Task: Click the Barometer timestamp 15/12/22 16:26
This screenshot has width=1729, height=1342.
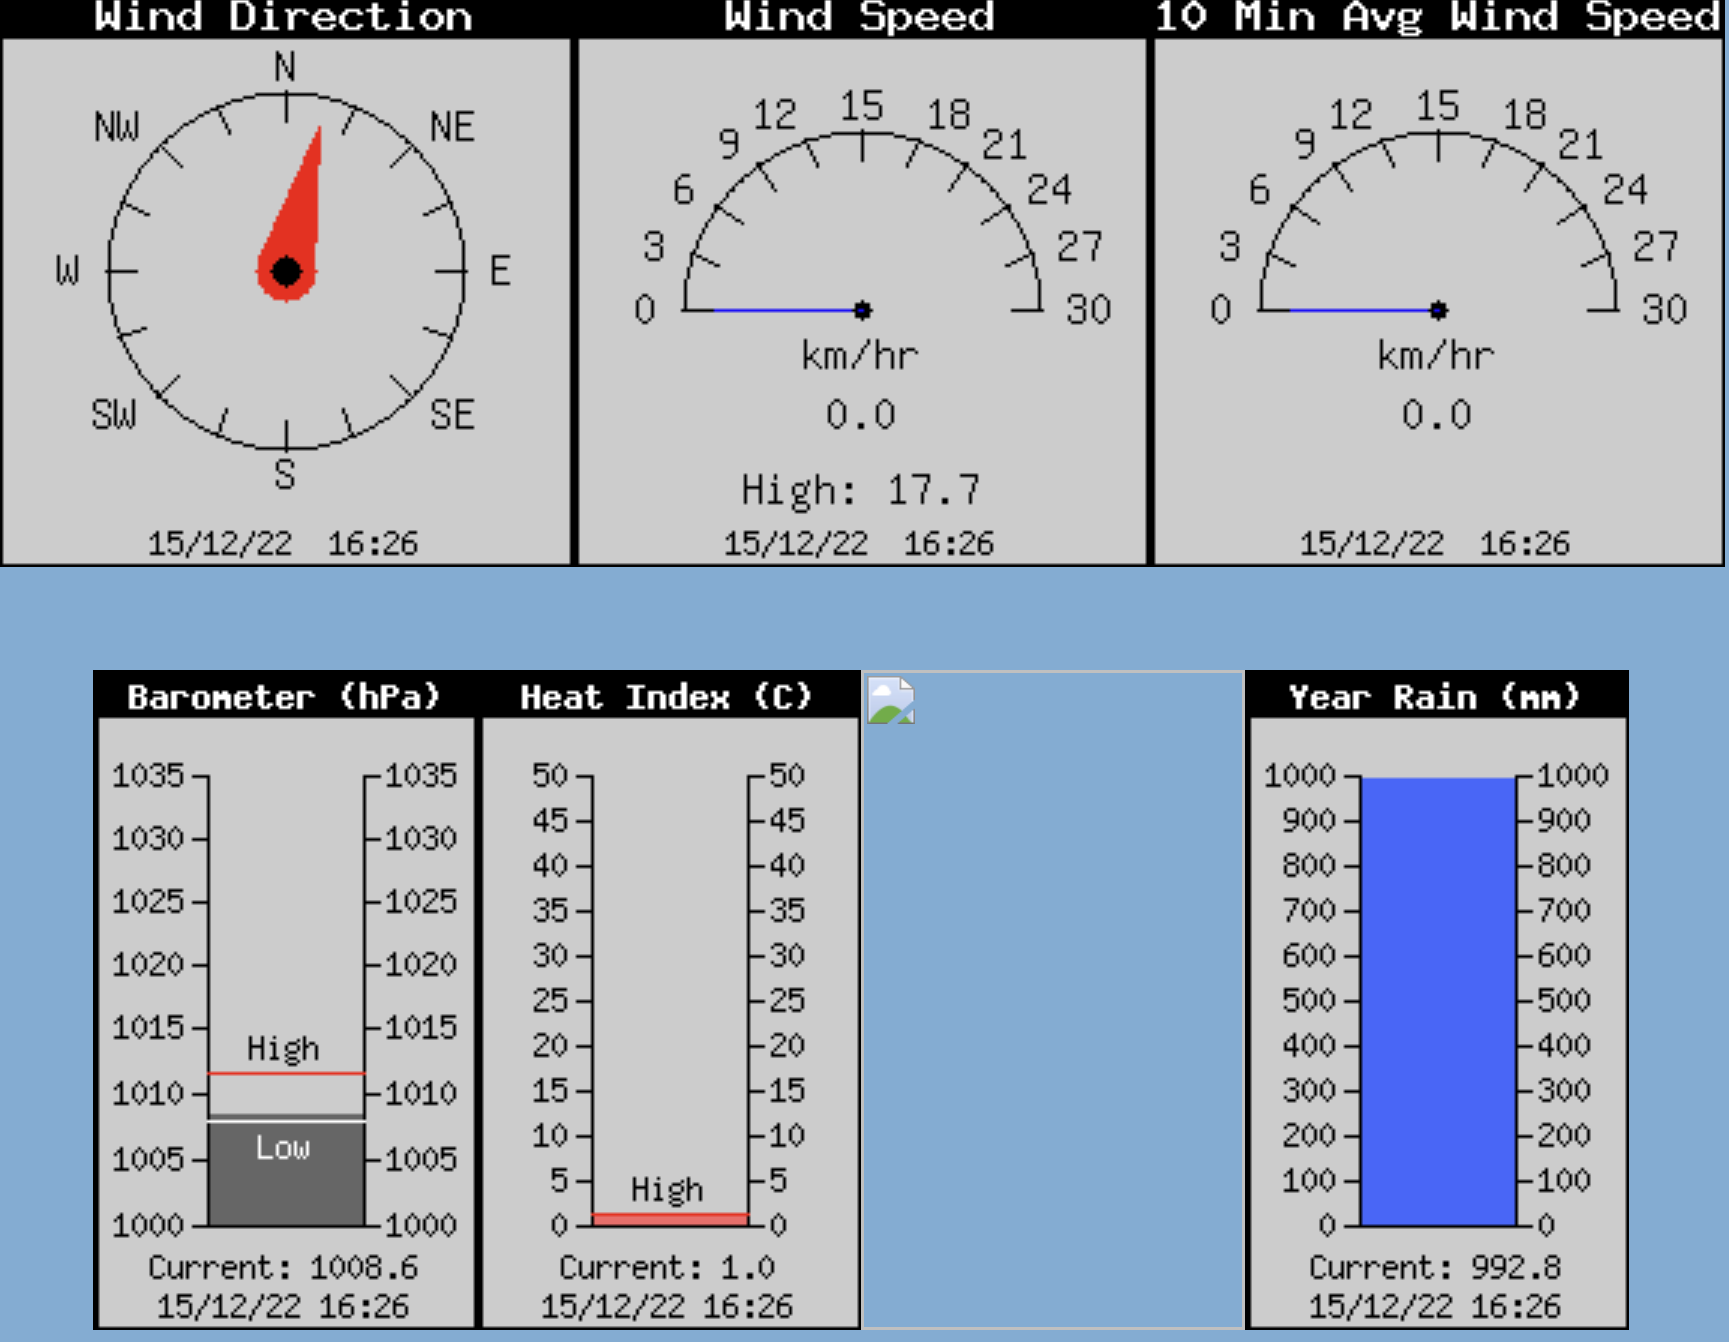Action: (284, 1306)
